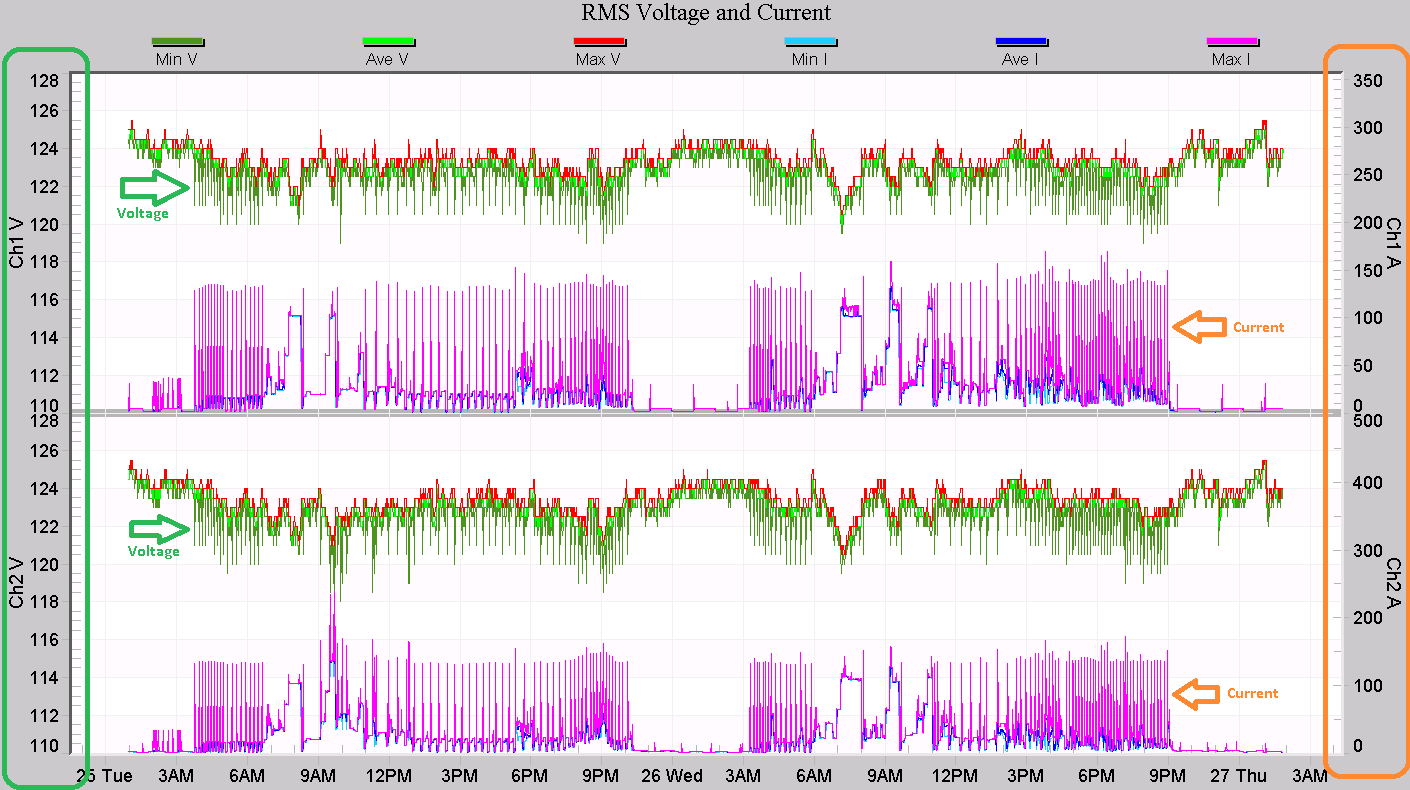Screen dimensions: 1410x790
Task: Click the 26 Wed date marker
Action: click(671, 776)
